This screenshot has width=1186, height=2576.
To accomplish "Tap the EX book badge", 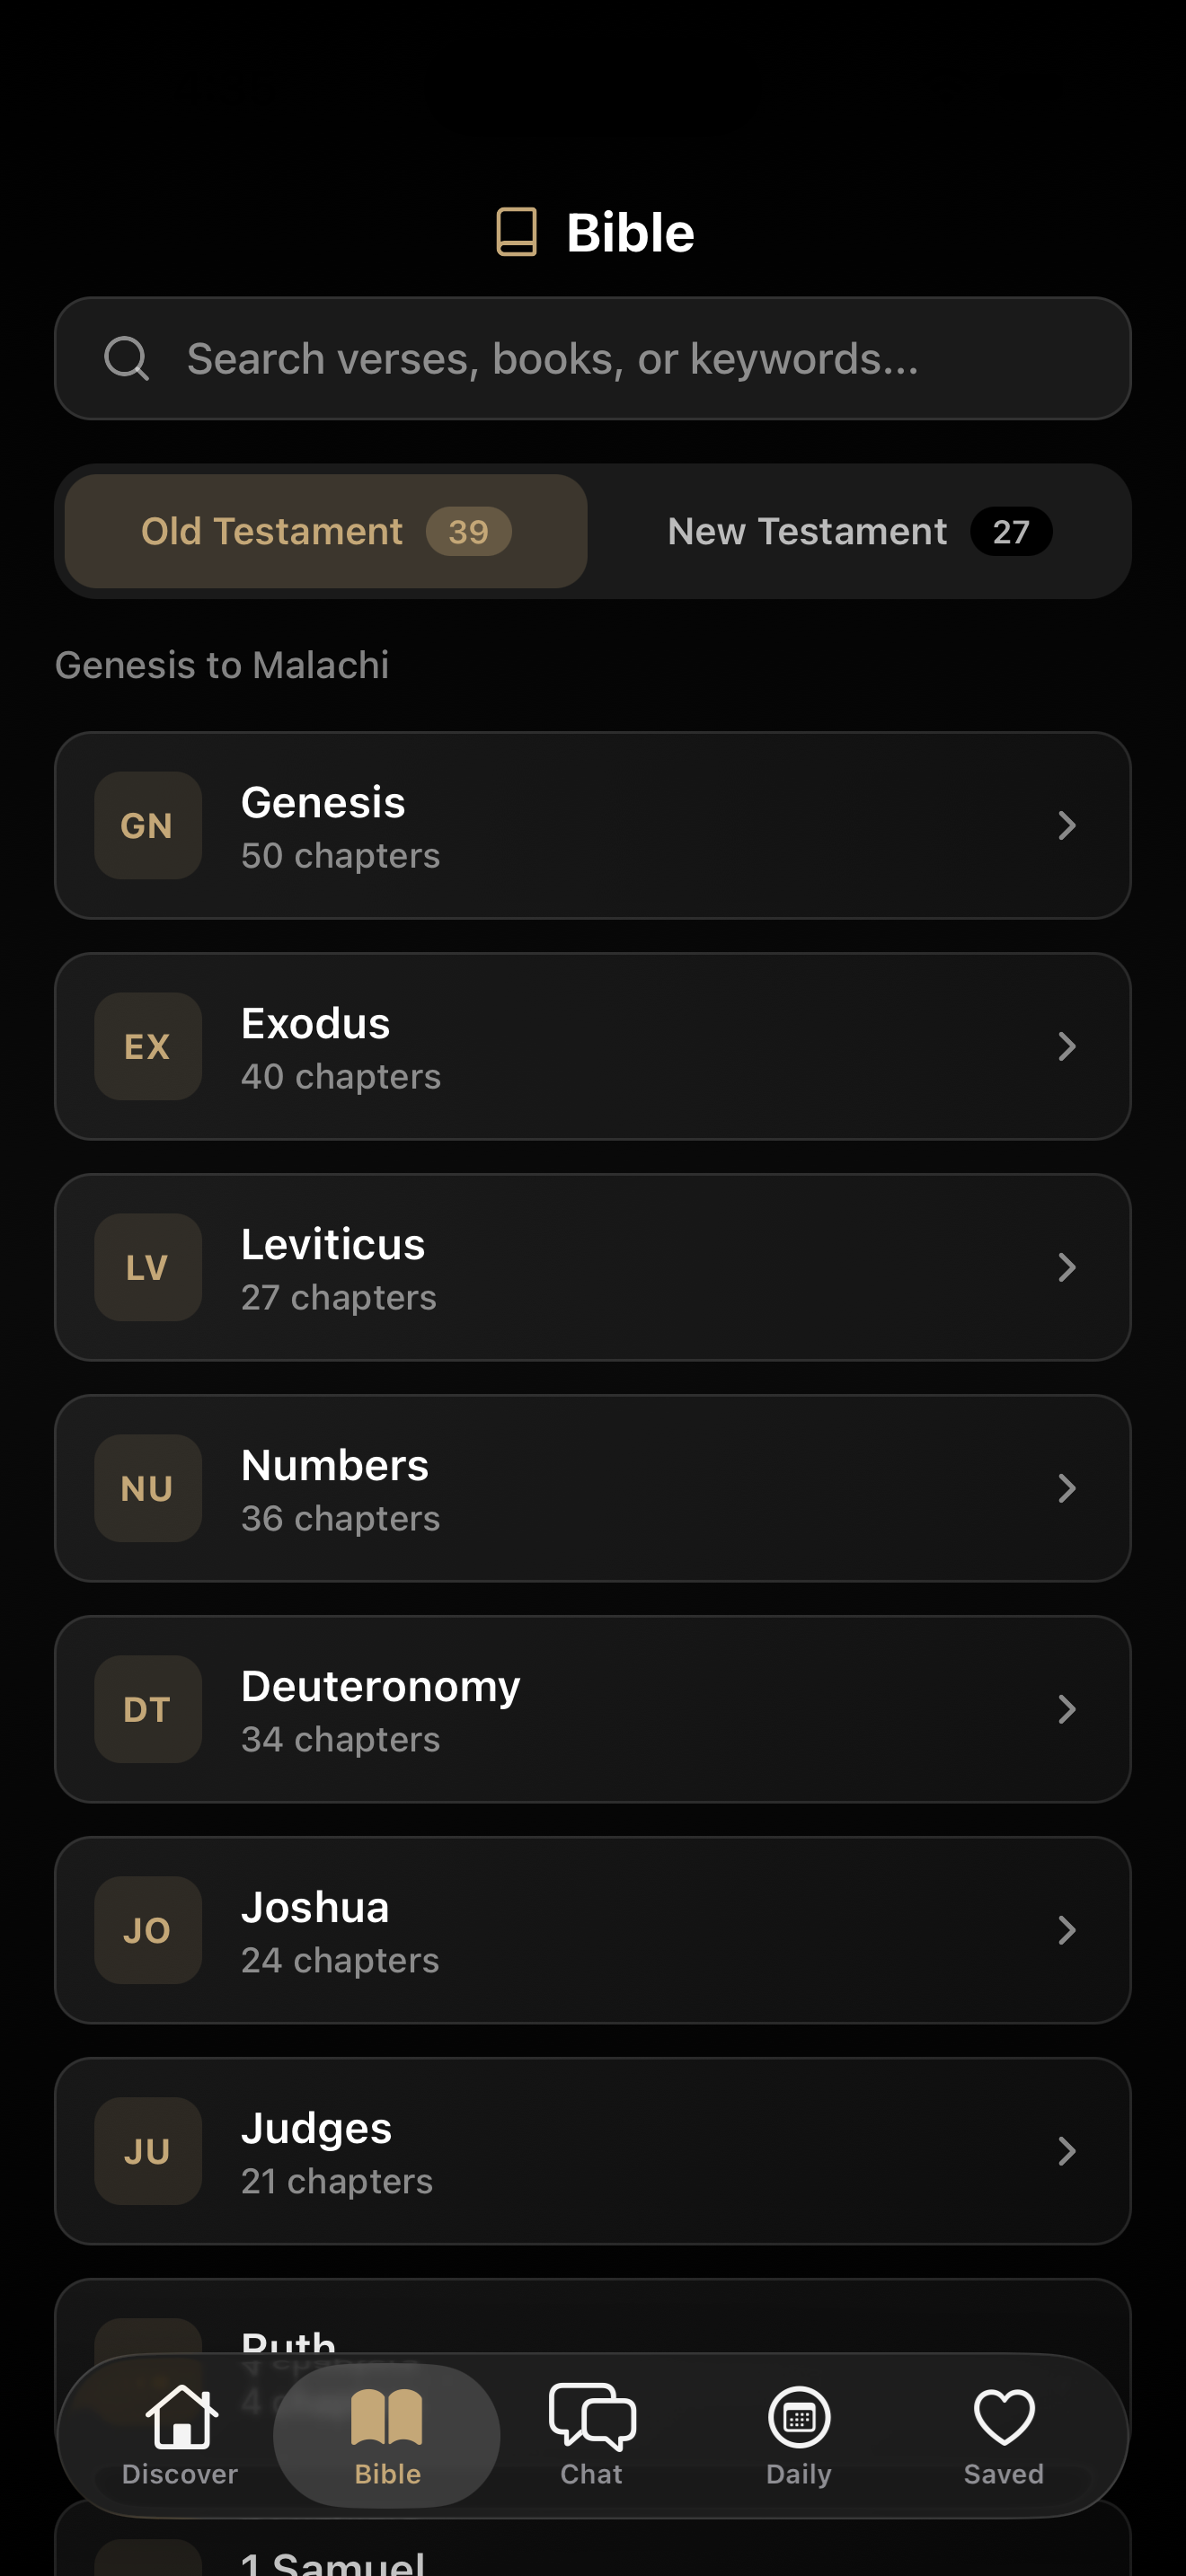I will [x=148, y=1047].
